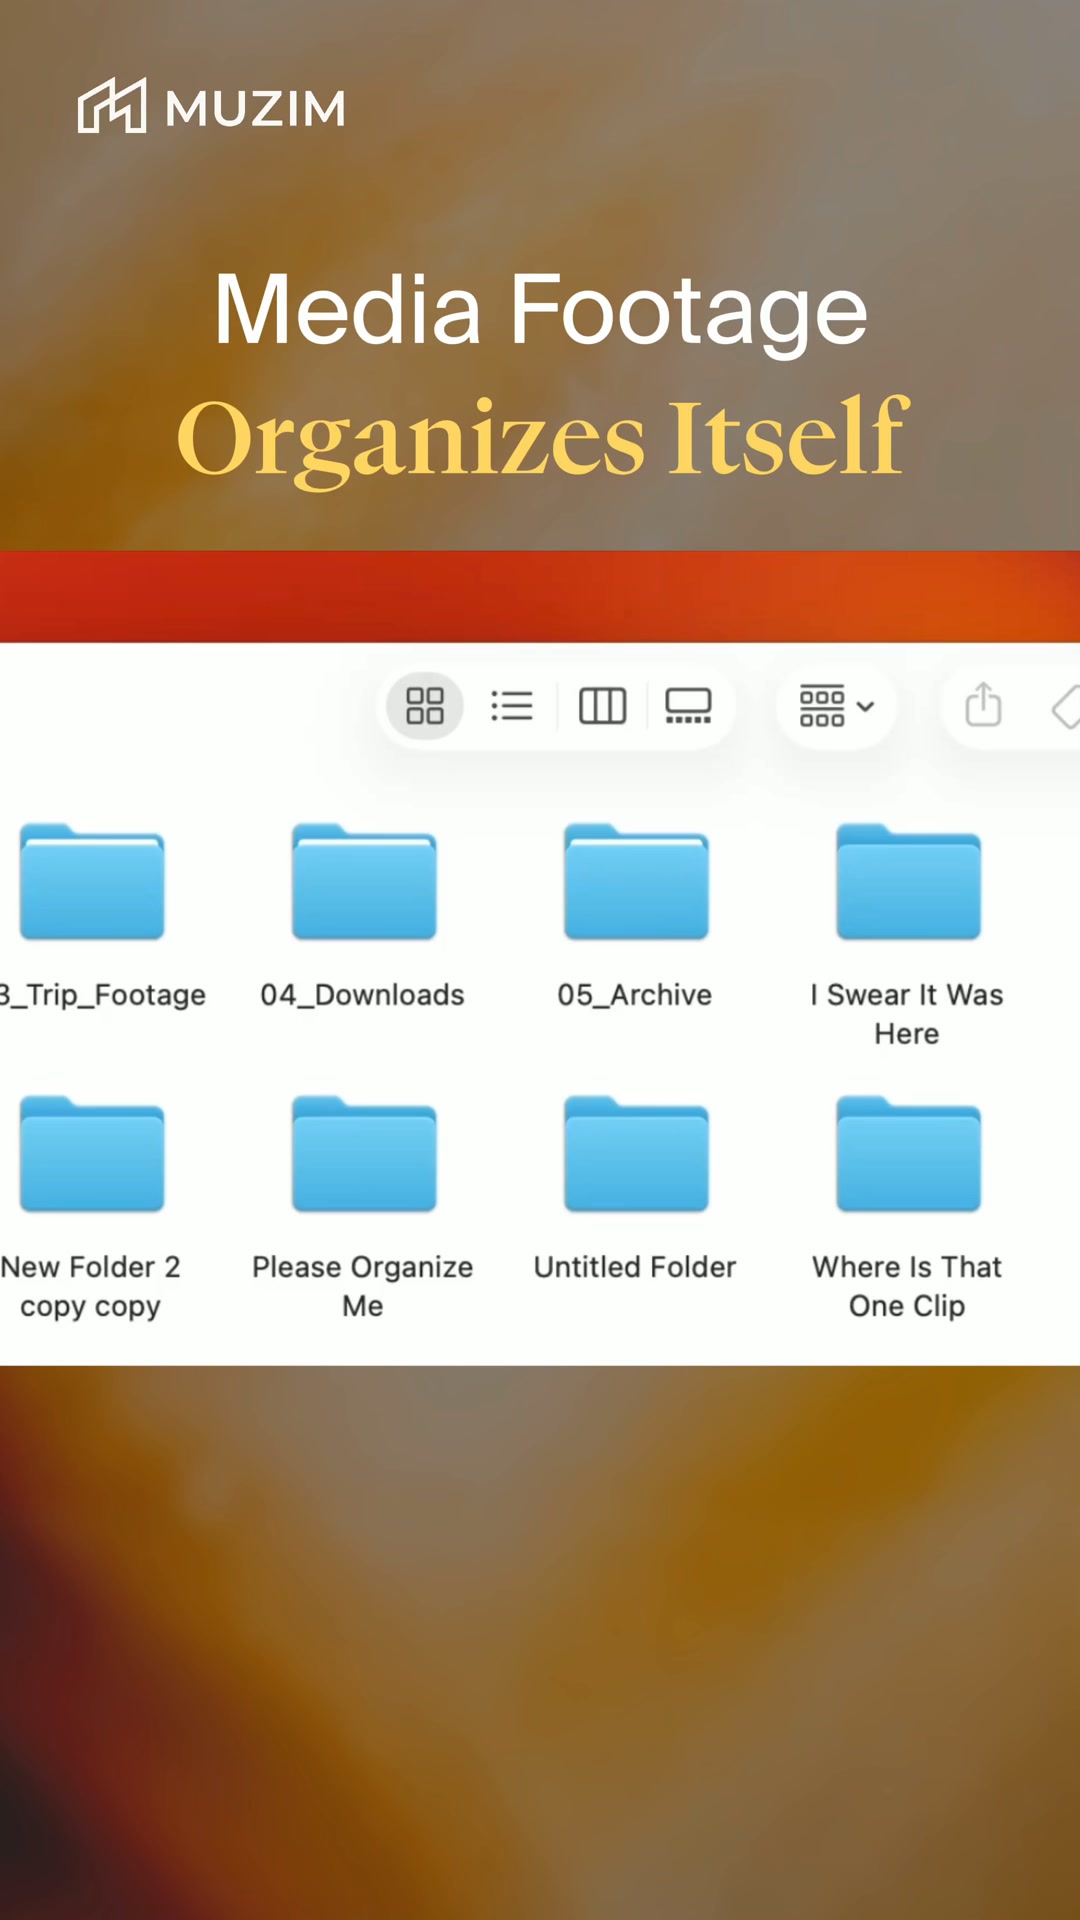This screenshot has height=1920, width=1080.
Task: Click the Please Organize Me label
Action: (x=362, y=1286)
